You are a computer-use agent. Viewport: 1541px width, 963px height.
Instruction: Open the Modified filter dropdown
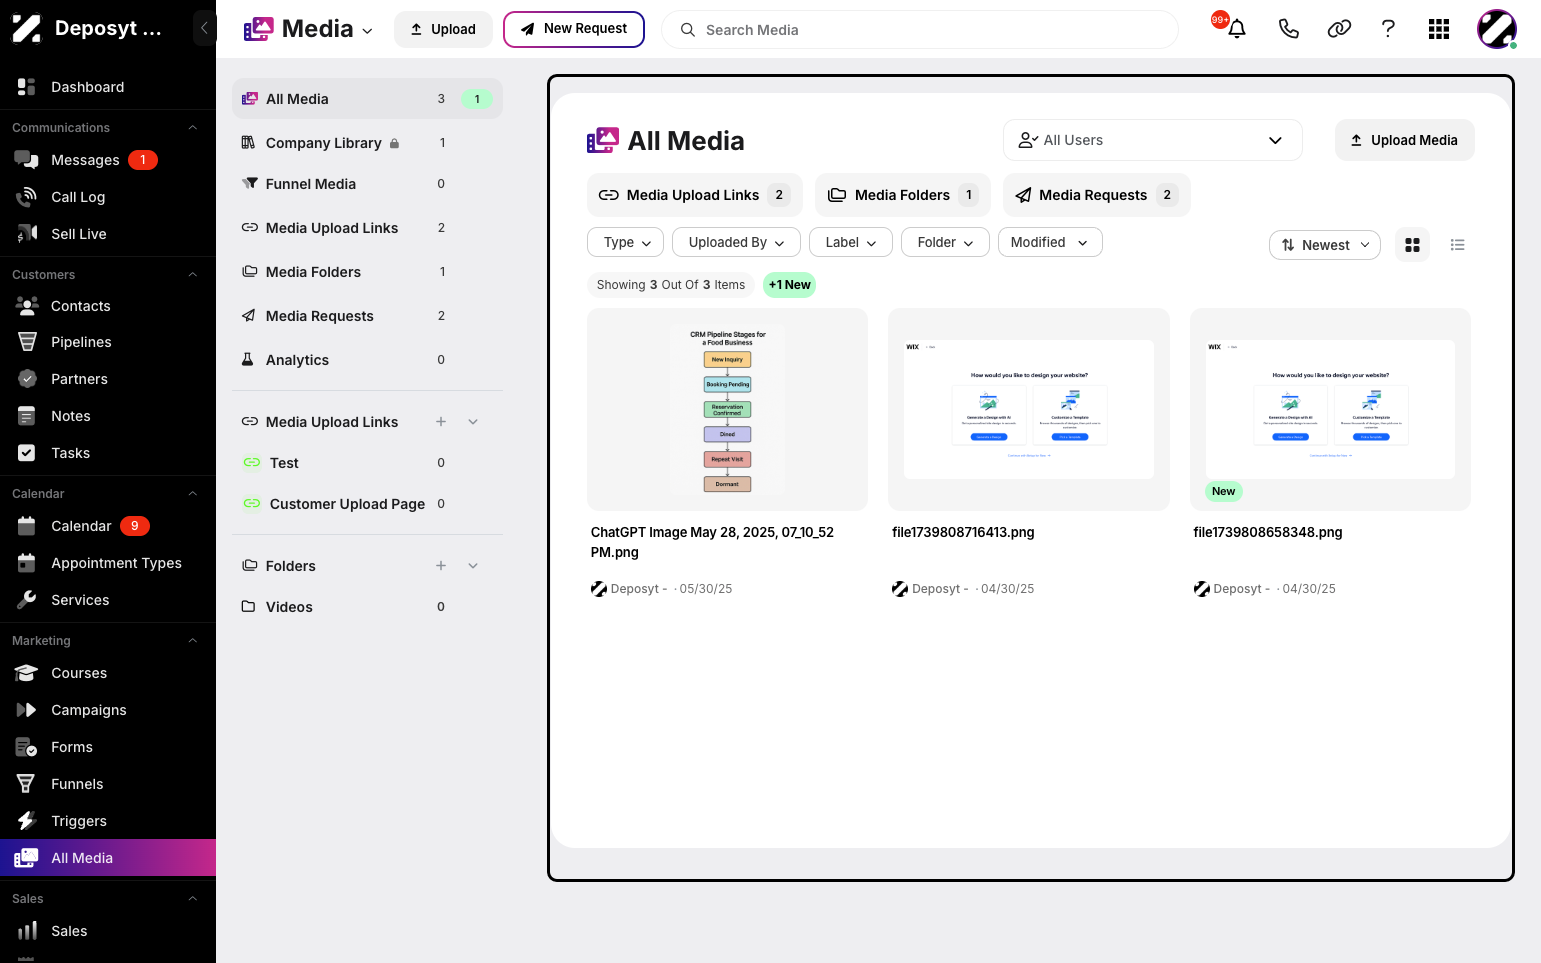click(x=1050, y=242)
